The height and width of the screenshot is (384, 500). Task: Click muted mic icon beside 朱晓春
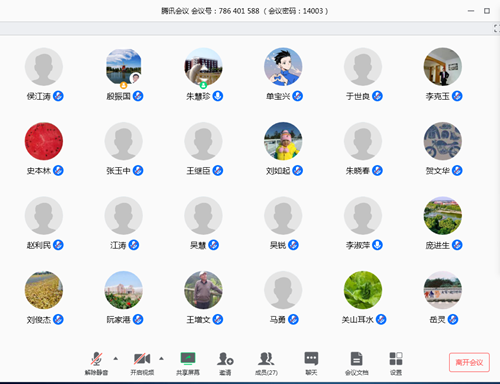point(377,171)
